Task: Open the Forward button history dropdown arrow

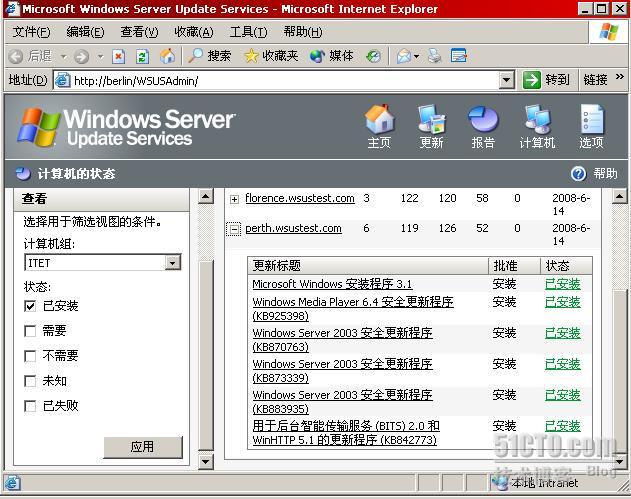Action: 100,56
